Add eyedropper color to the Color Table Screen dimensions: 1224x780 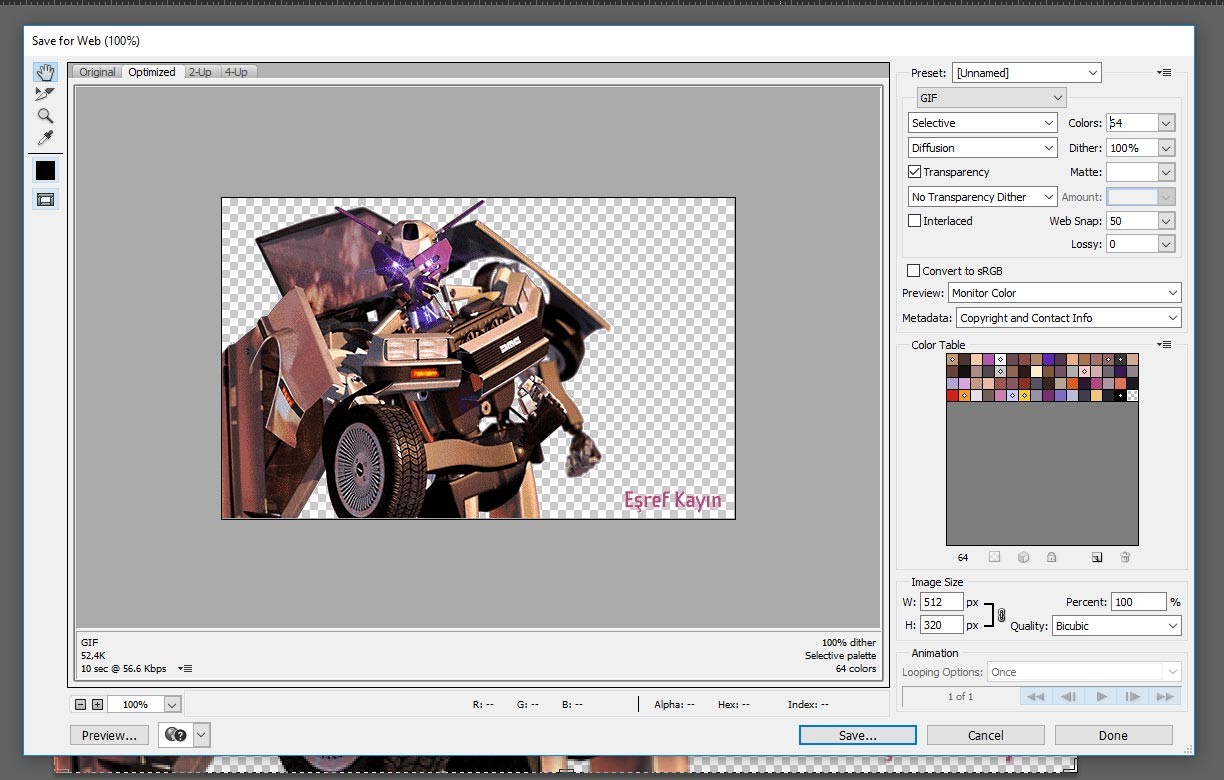pyautogui.click(x=1097, y=557)
